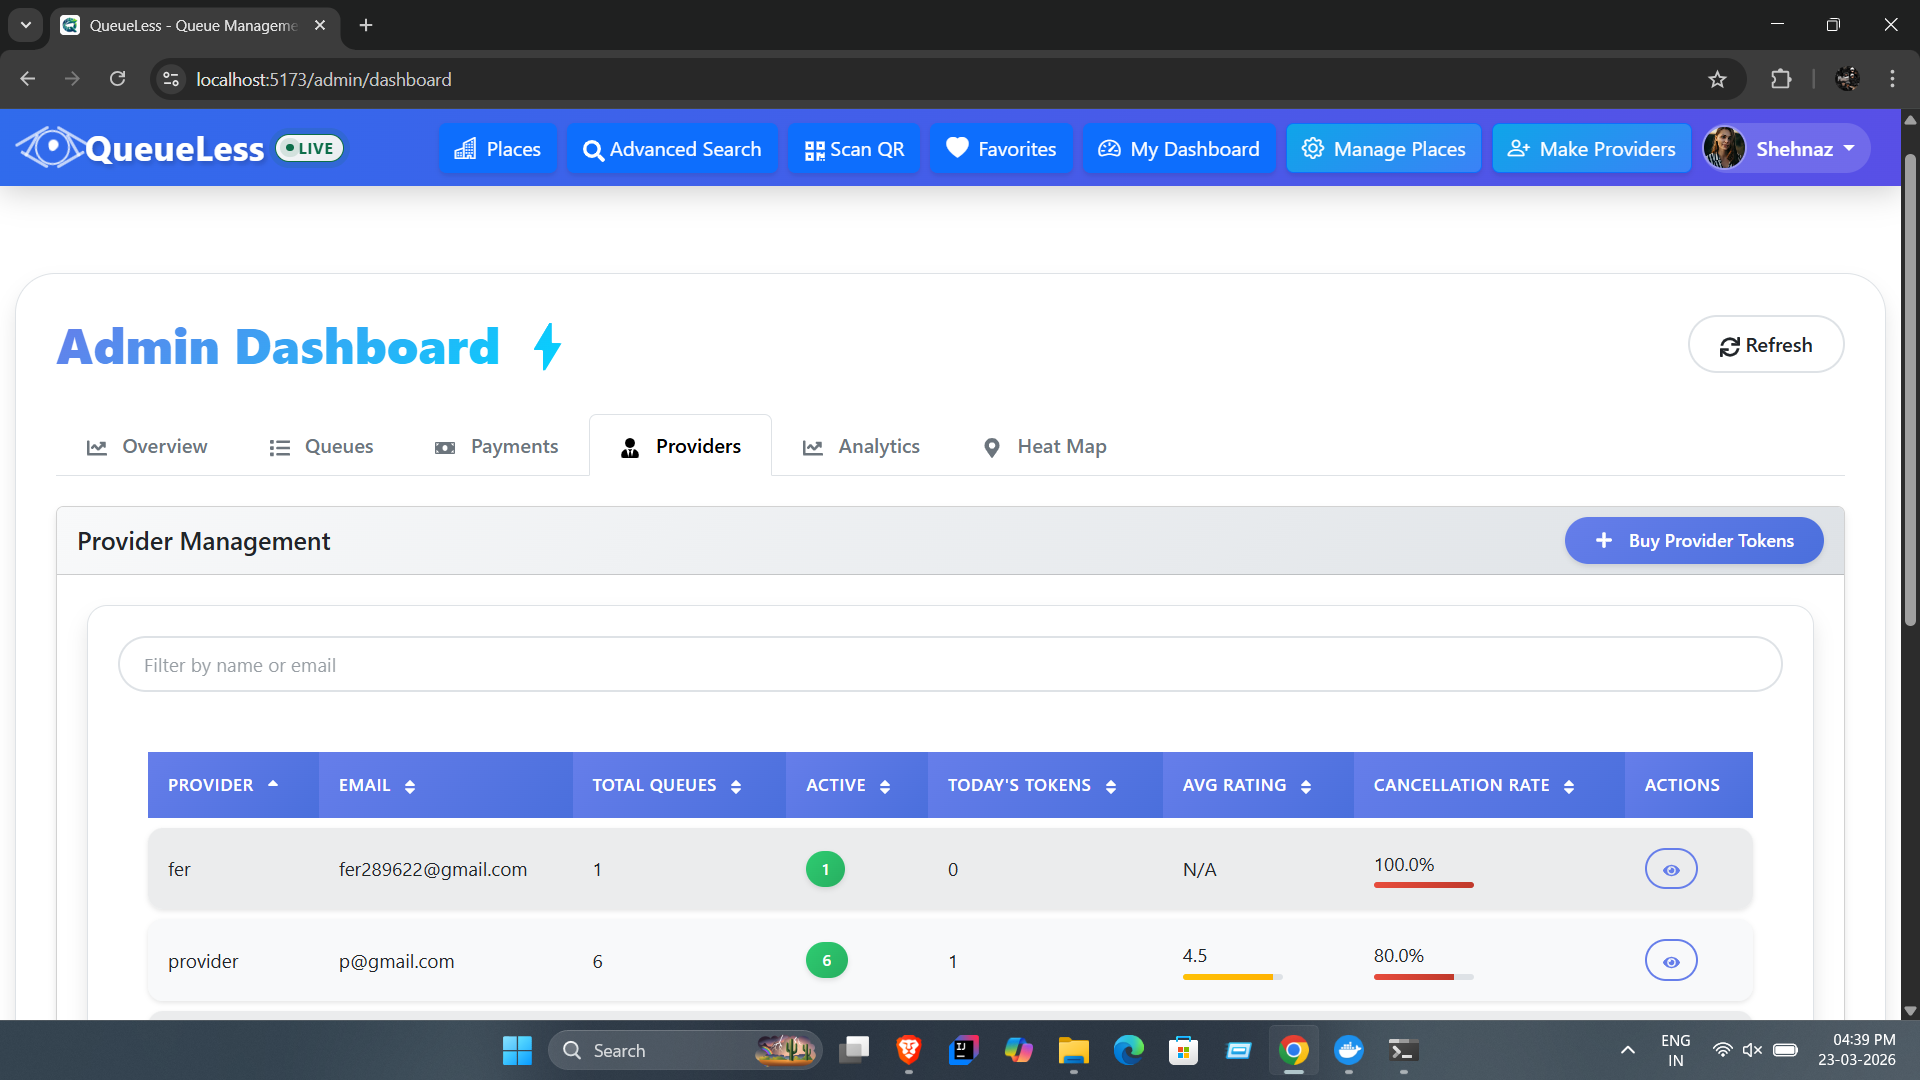Image resolution: width=1920 pixels, height=1080 pixels.
Task: Click the Places building icon button
Action: 497,149
